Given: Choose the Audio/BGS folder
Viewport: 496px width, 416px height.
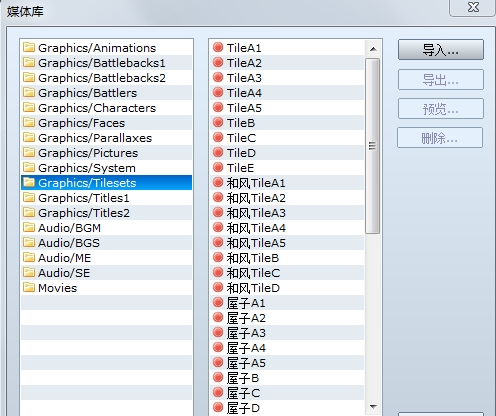Looking at the screenshot, I should (x=107, y=243).
